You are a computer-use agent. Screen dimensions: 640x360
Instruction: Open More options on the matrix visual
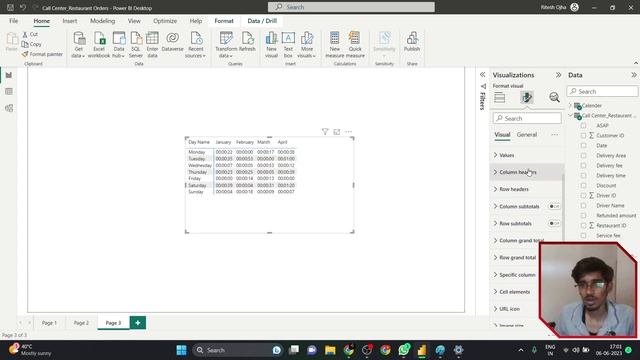tap(348, 131)
